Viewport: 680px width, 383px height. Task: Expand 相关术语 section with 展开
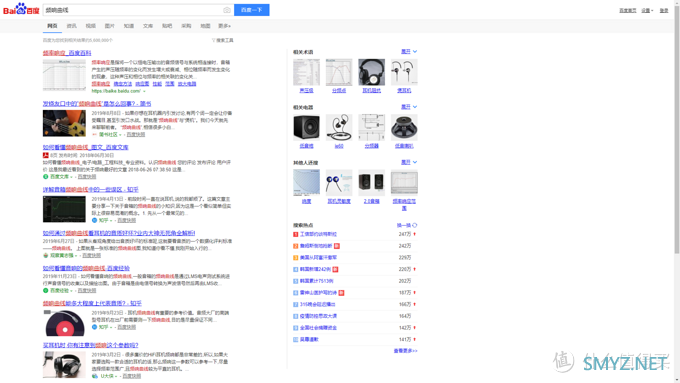click(x=409, y=52)
